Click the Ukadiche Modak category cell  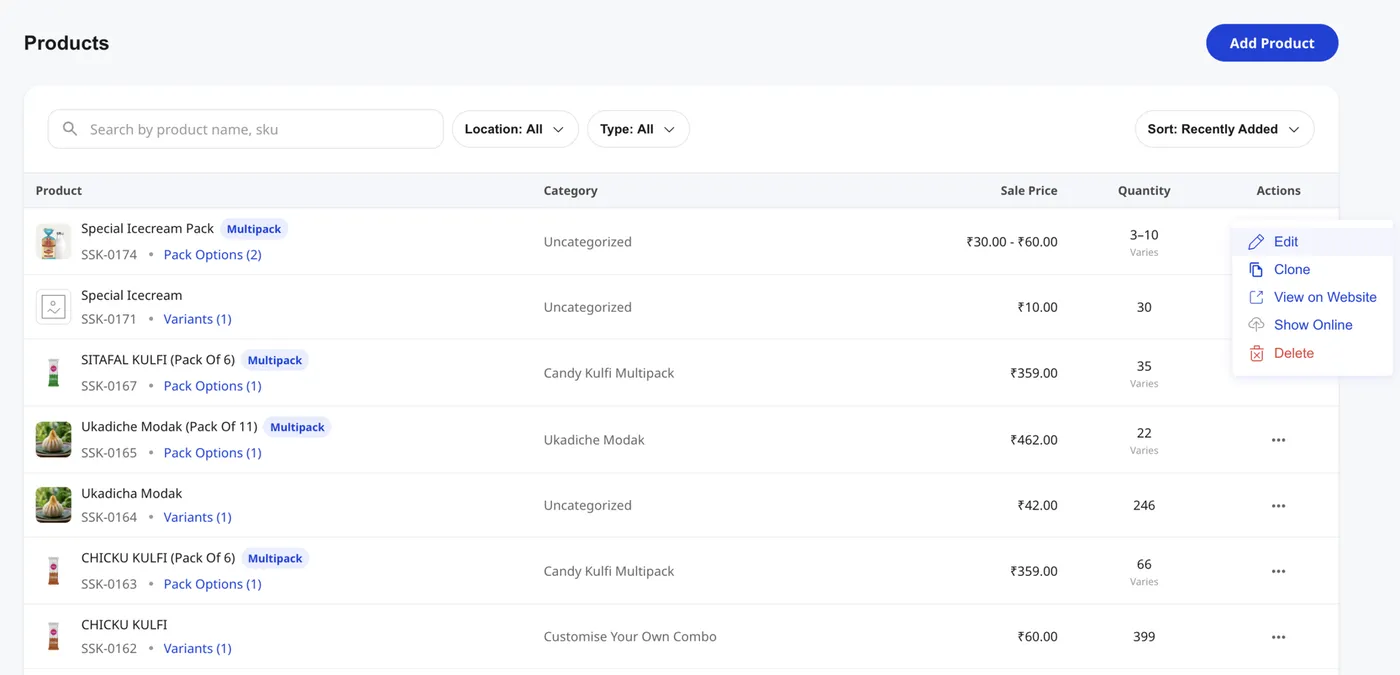[x=594, y=440]
